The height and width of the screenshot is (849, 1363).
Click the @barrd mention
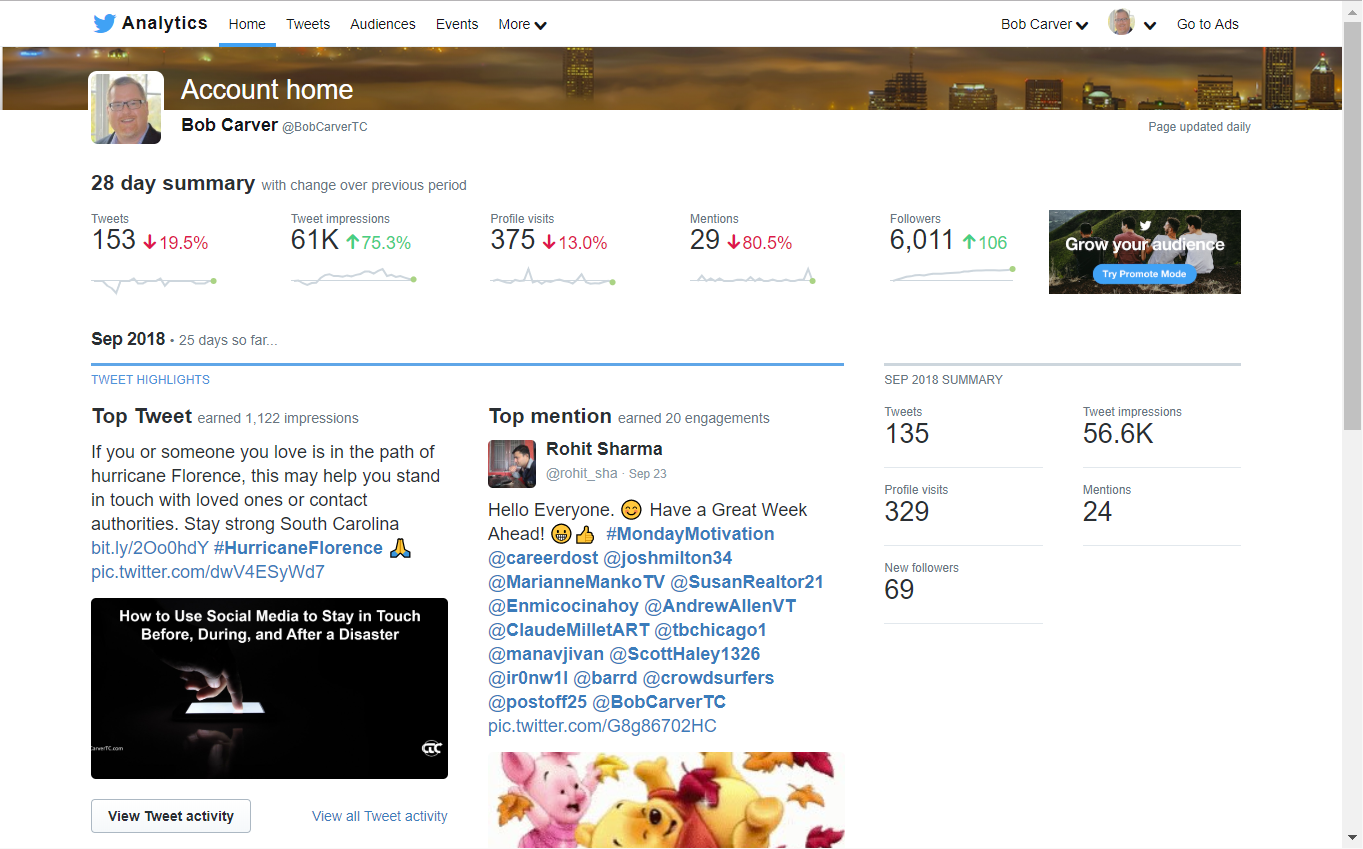coord(606,678)
